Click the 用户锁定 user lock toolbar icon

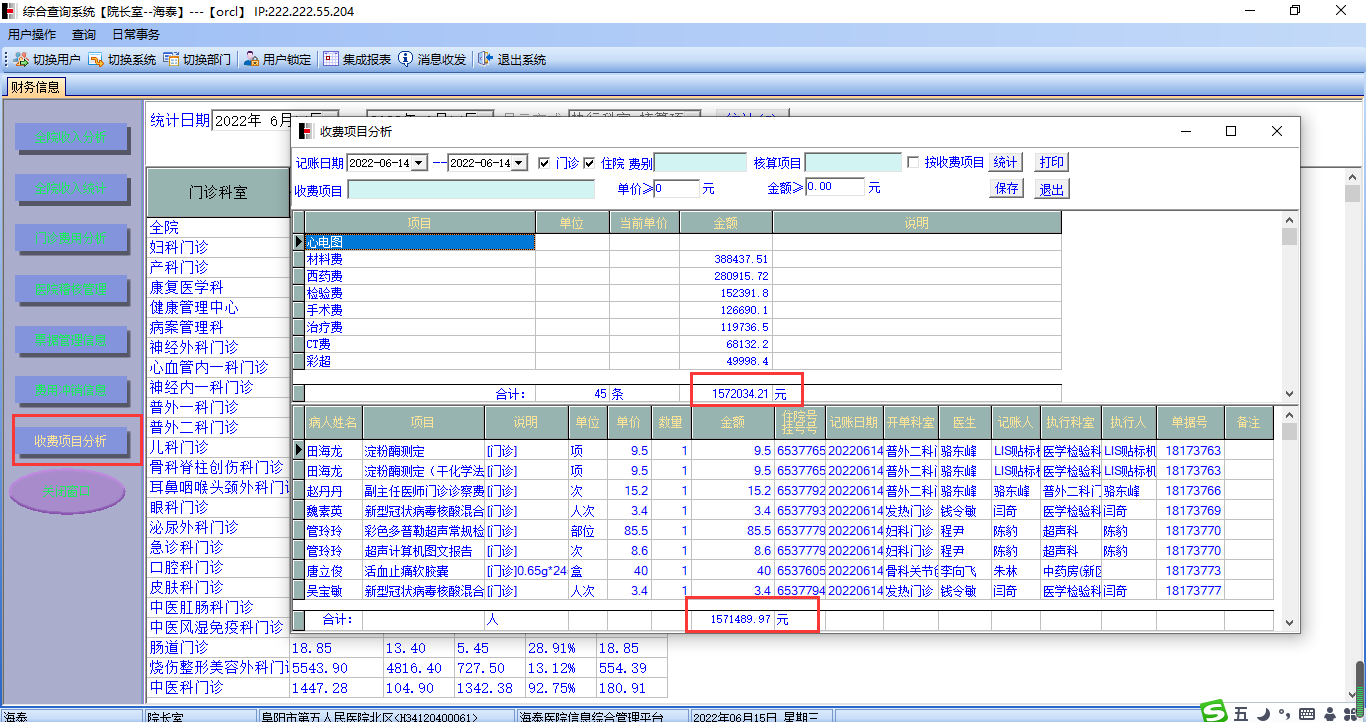coord(251,60)
